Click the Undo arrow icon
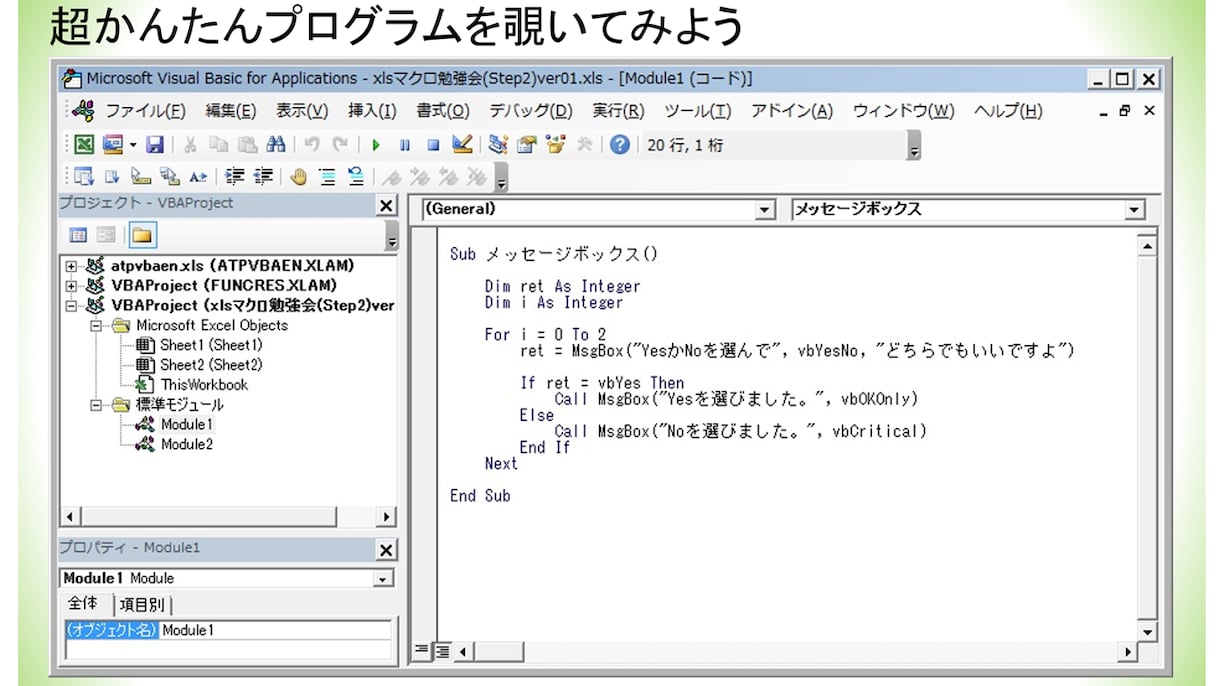This screenshot has width=1220, height=686. pyautogui.click(x=311, y=145)
